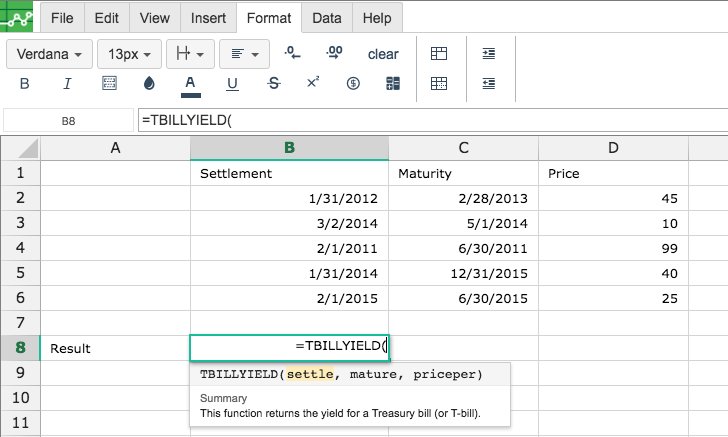
Task: Click the formula bar input field
Action: click(x=430, y=120)
